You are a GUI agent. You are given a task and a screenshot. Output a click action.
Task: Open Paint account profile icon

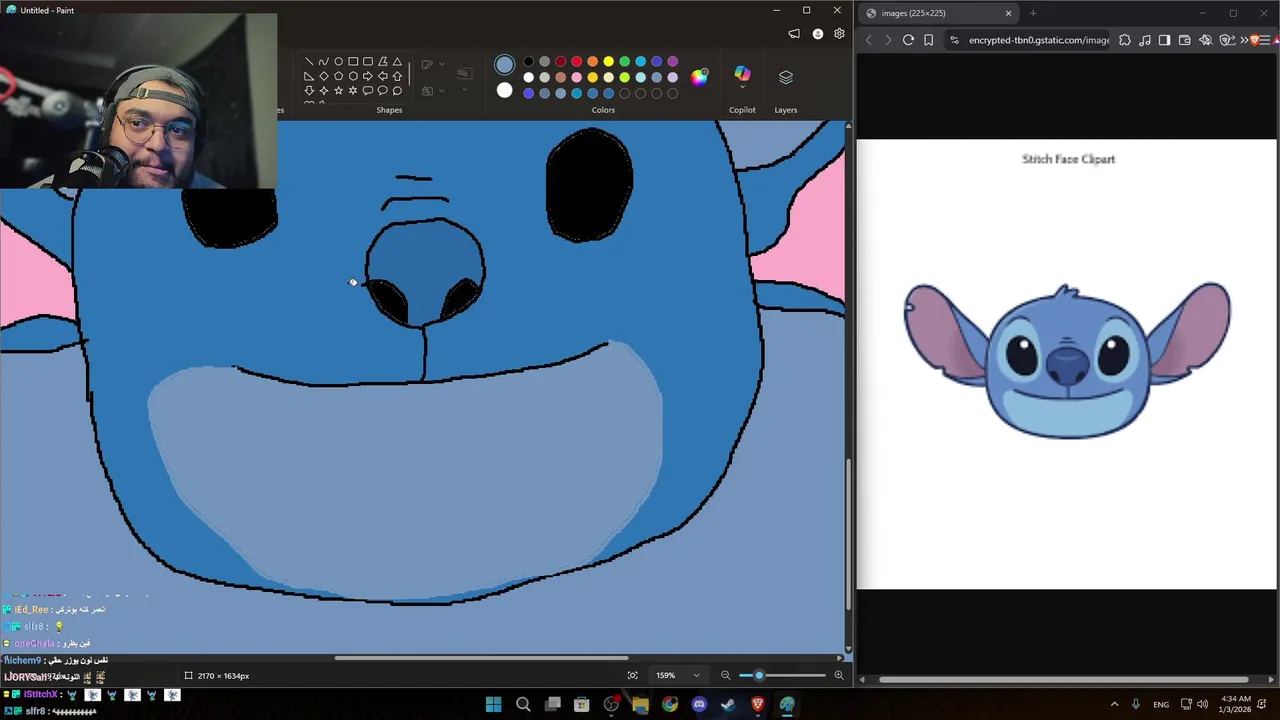(818, 34)
